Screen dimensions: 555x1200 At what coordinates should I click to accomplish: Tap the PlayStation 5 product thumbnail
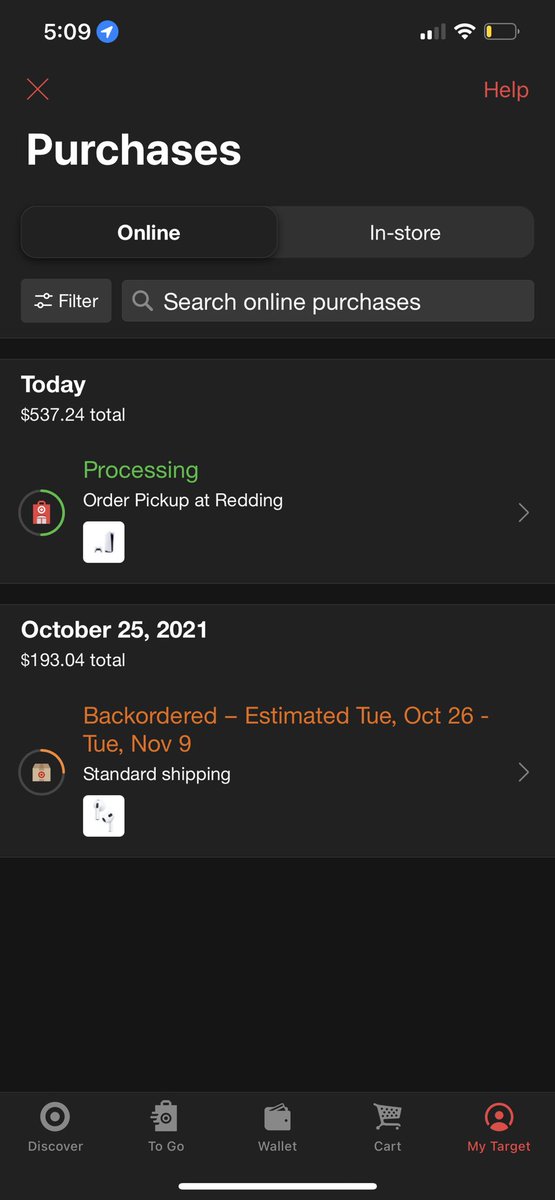pos(104,542)
